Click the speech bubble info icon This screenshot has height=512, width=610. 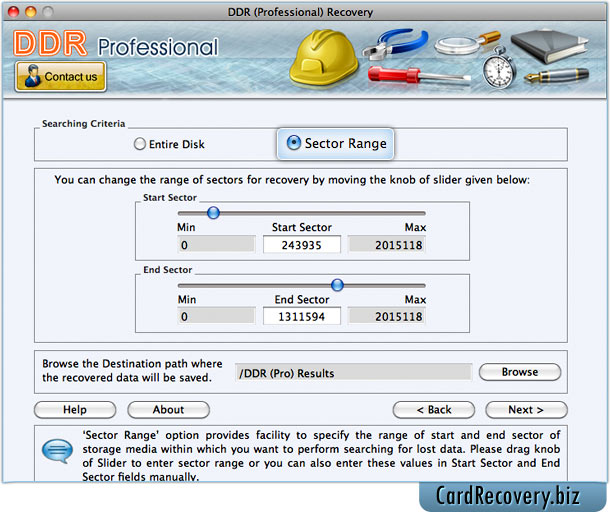point(57,451)
